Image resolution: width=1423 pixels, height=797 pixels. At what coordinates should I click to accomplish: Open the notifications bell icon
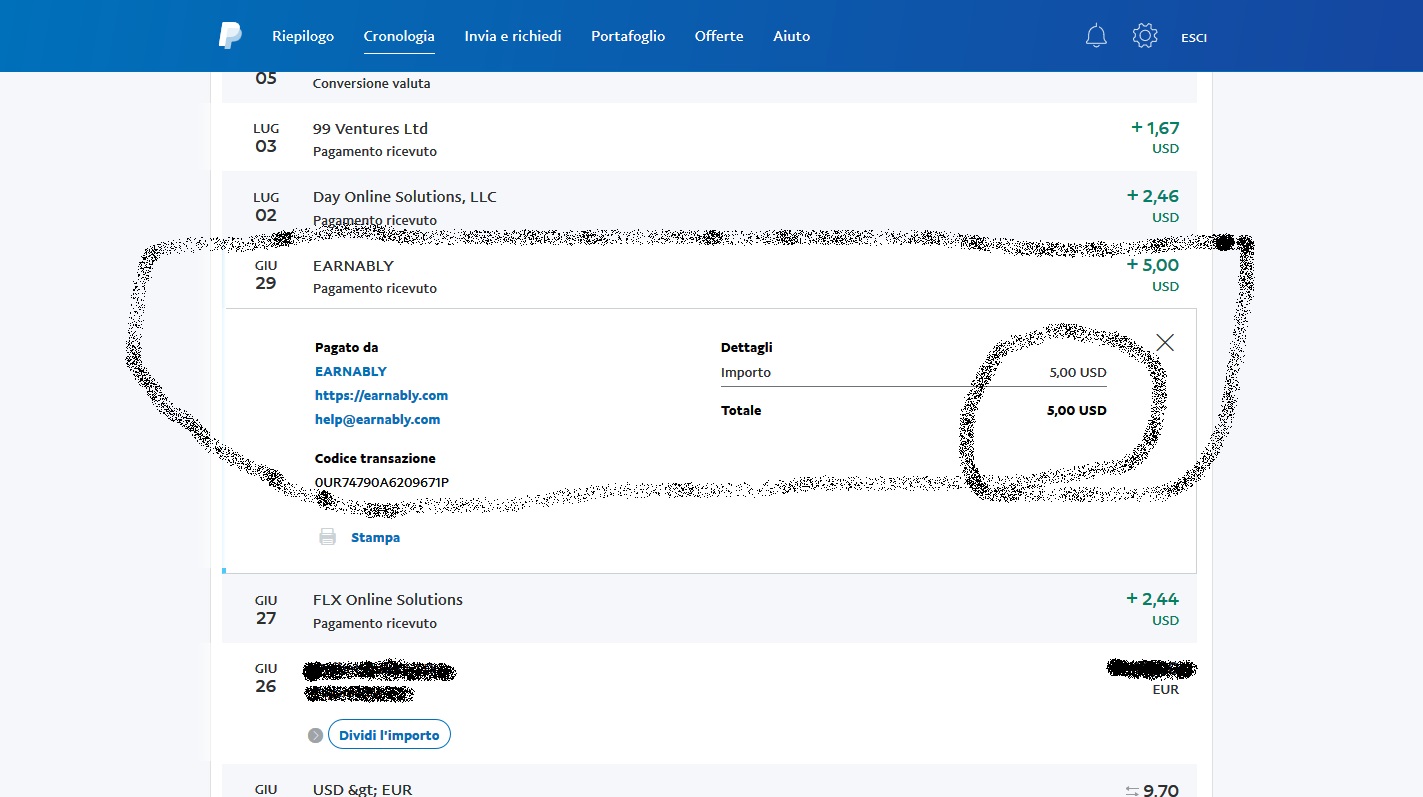tap(1096, 36)
